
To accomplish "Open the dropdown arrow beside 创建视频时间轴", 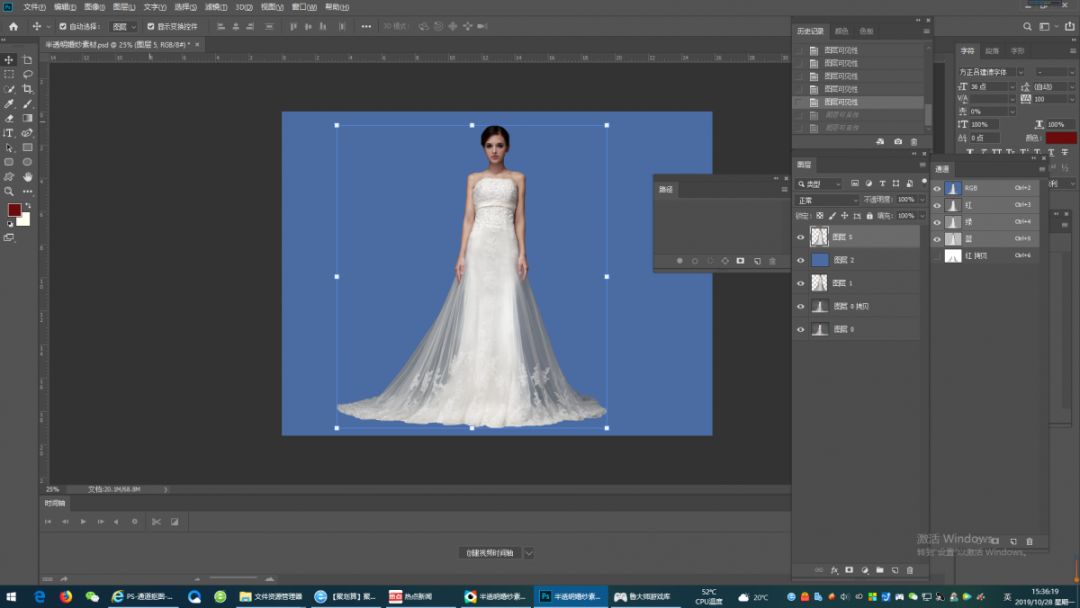I will 529,553.
